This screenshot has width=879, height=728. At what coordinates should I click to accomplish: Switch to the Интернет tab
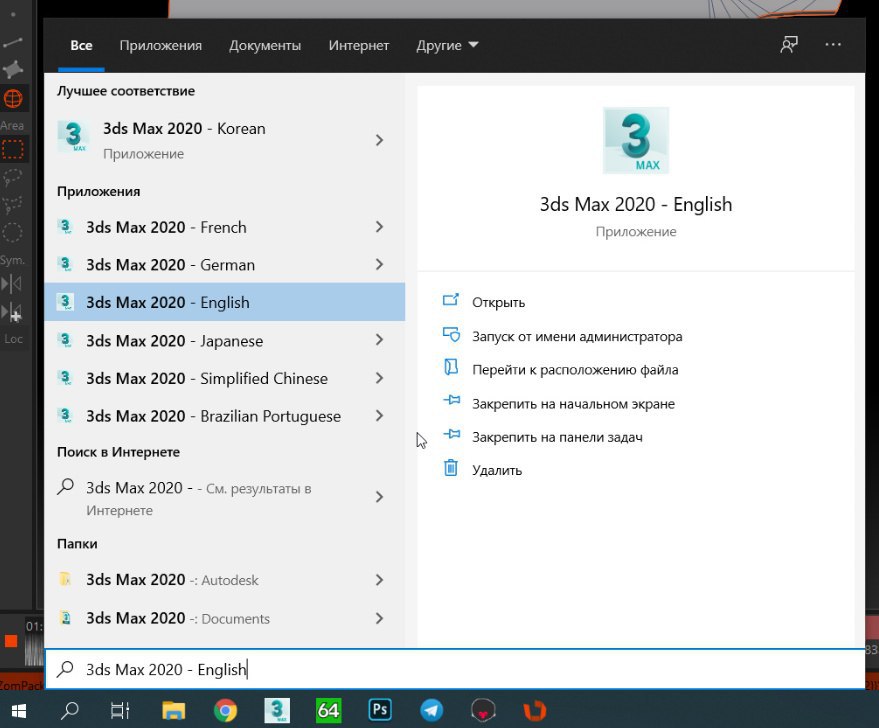[359, 45]
